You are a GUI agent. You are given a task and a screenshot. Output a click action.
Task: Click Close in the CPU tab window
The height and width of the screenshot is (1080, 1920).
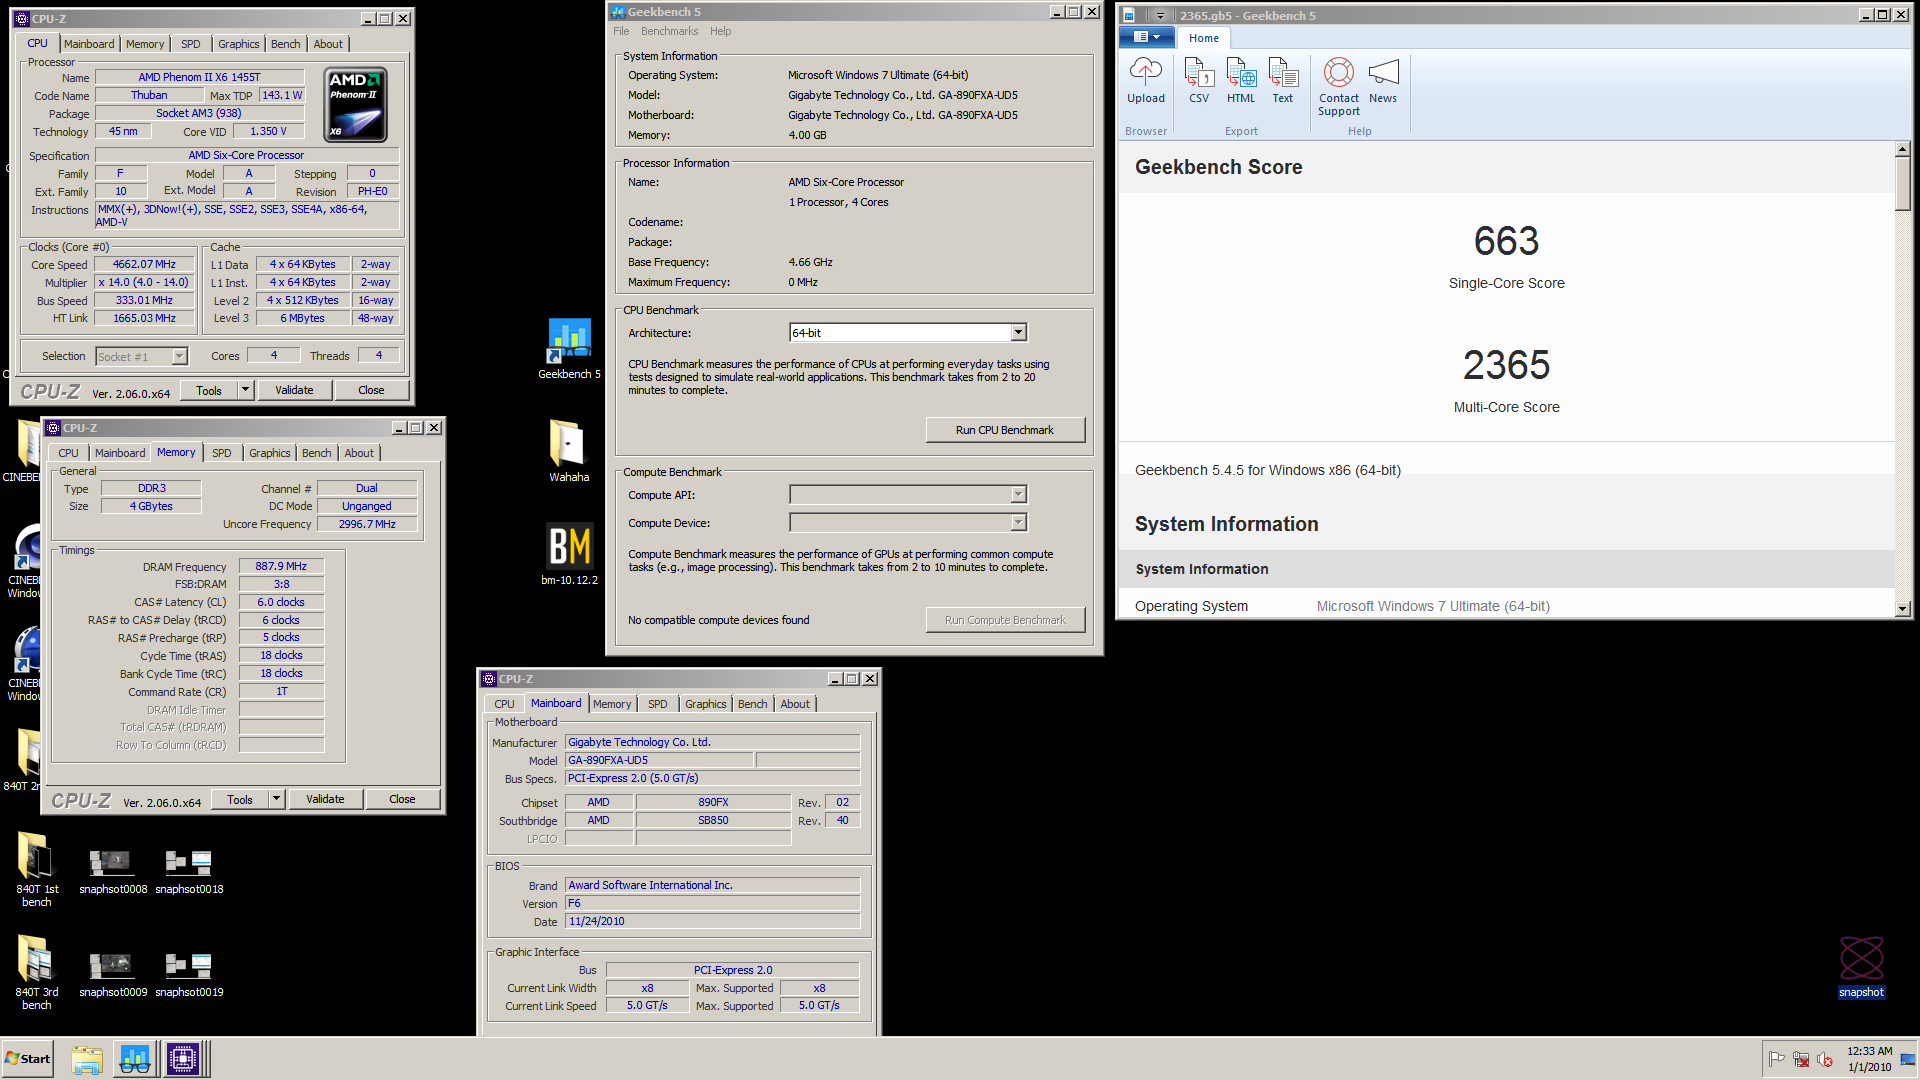[x=371, y=390]
